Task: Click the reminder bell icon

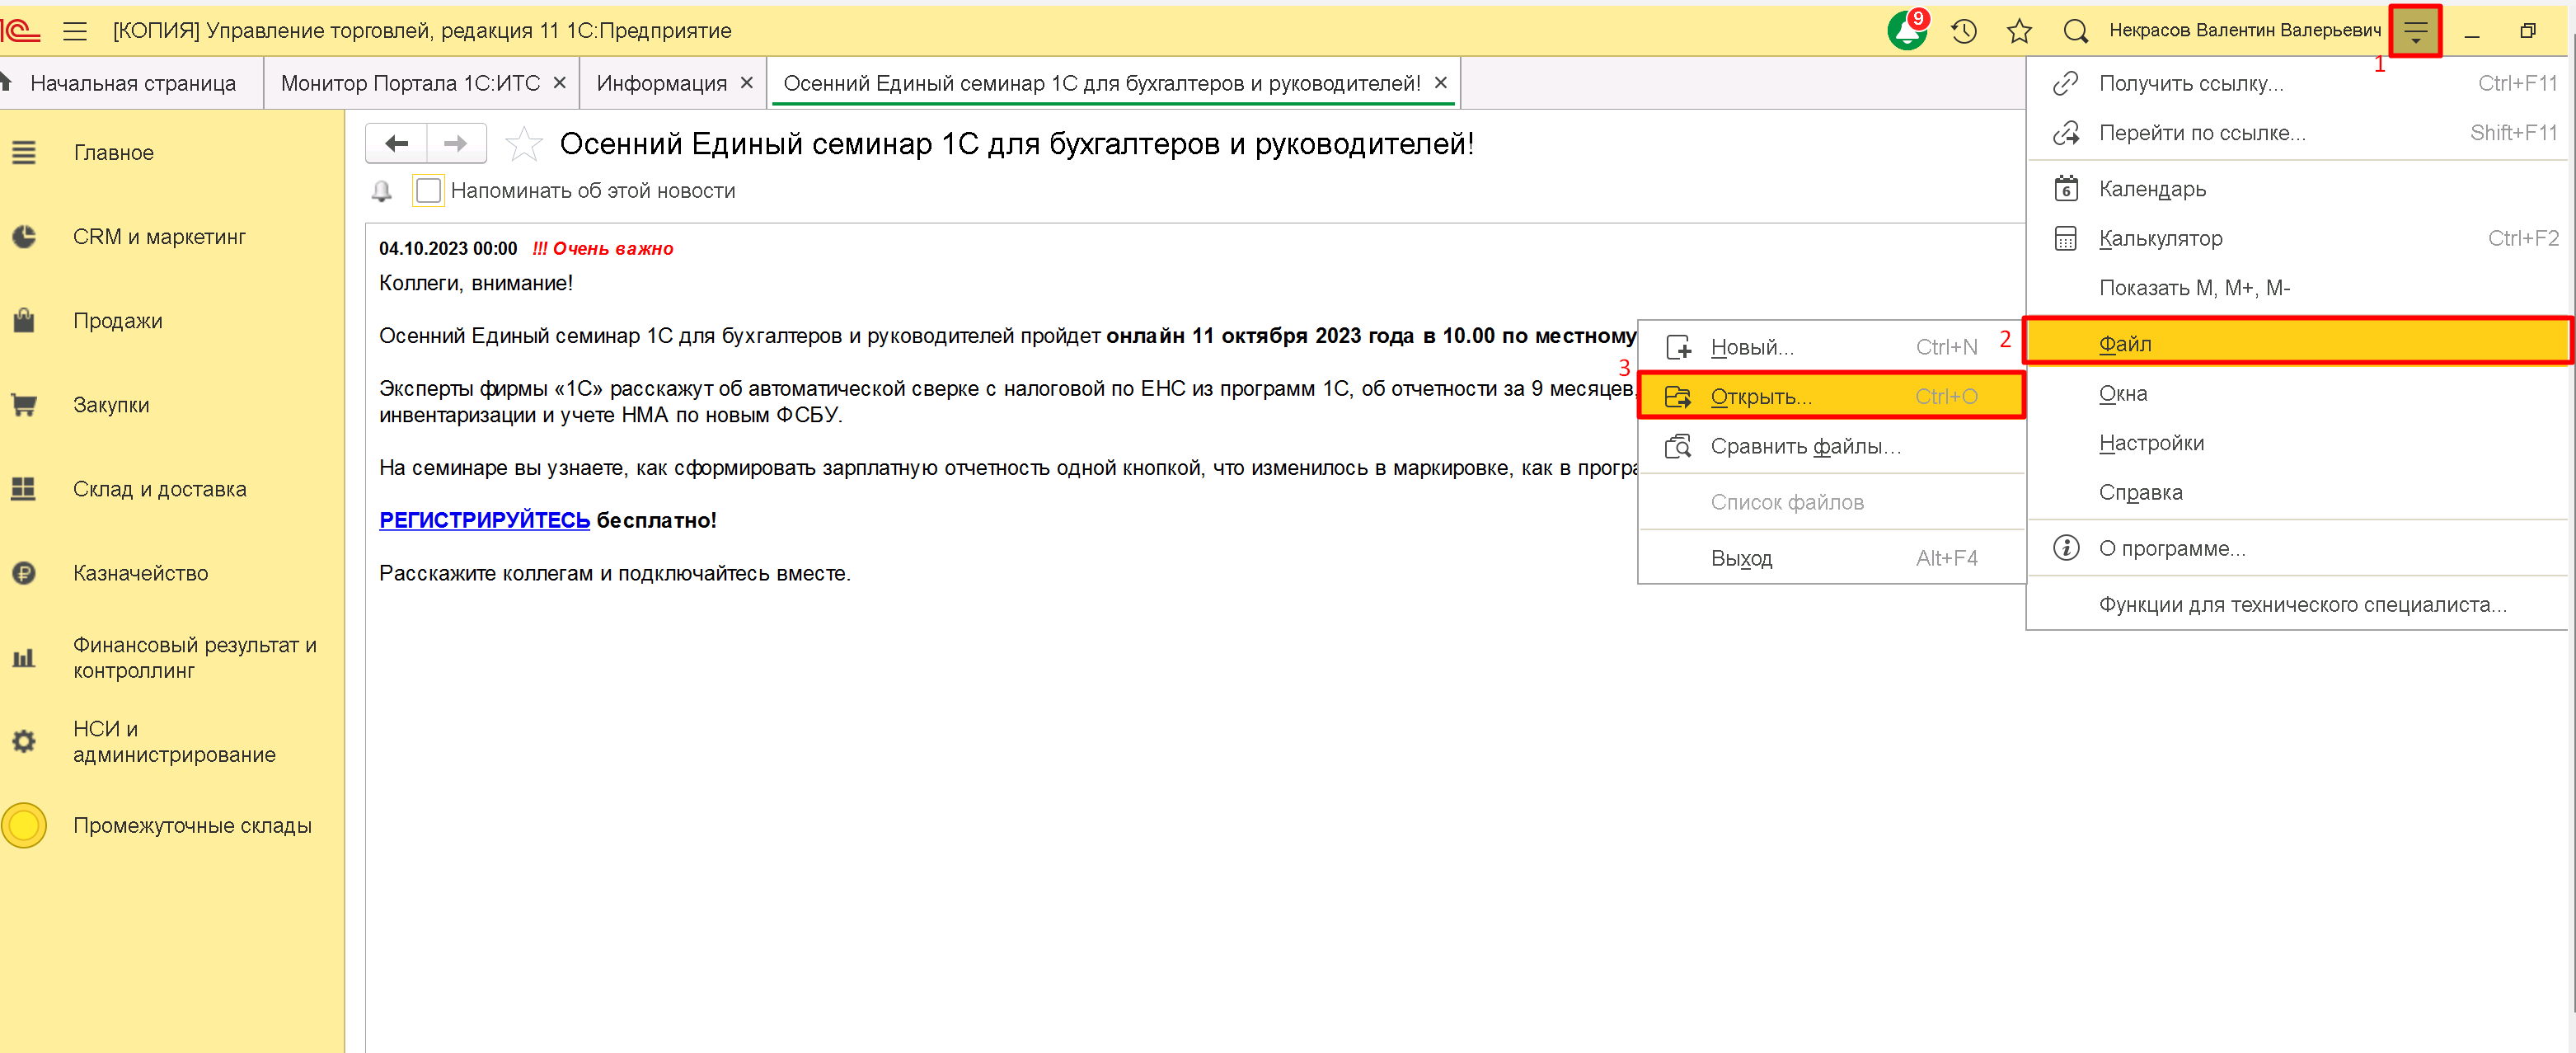Action: [x=382, y=191]
